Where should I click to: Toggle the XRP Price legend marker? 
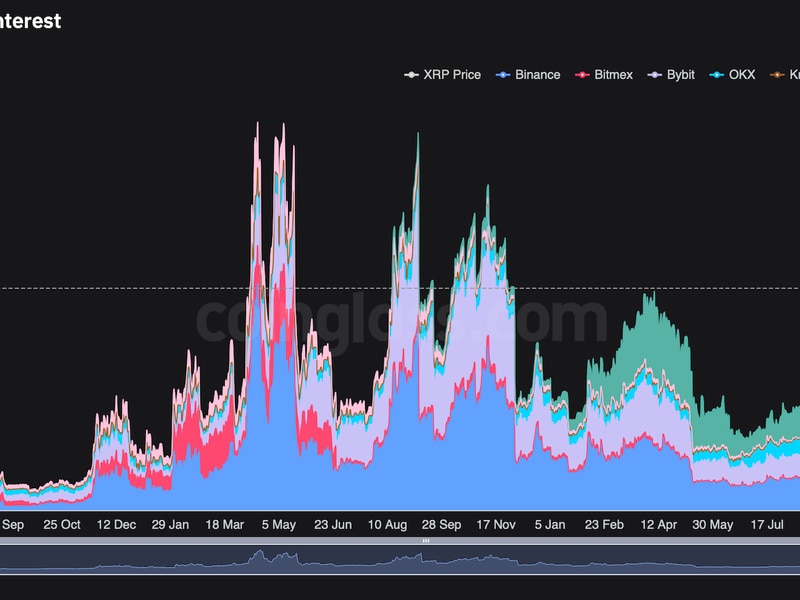(x=410, y=75)
